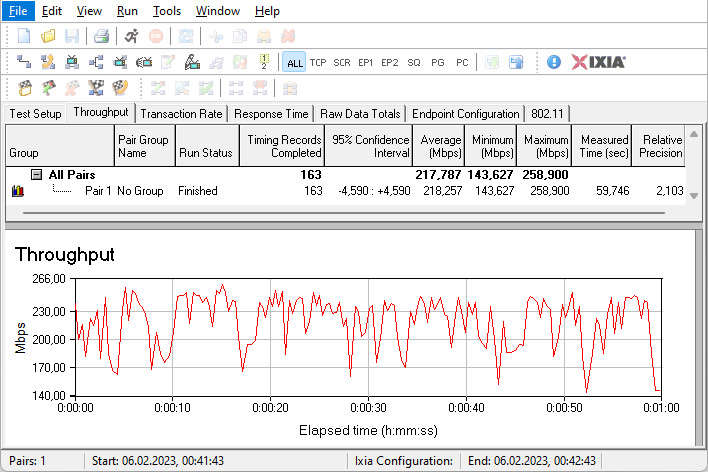The width and height of the screenshot is (708, 472).
Task: Click the Run Status column header
Action: point(207,146)
